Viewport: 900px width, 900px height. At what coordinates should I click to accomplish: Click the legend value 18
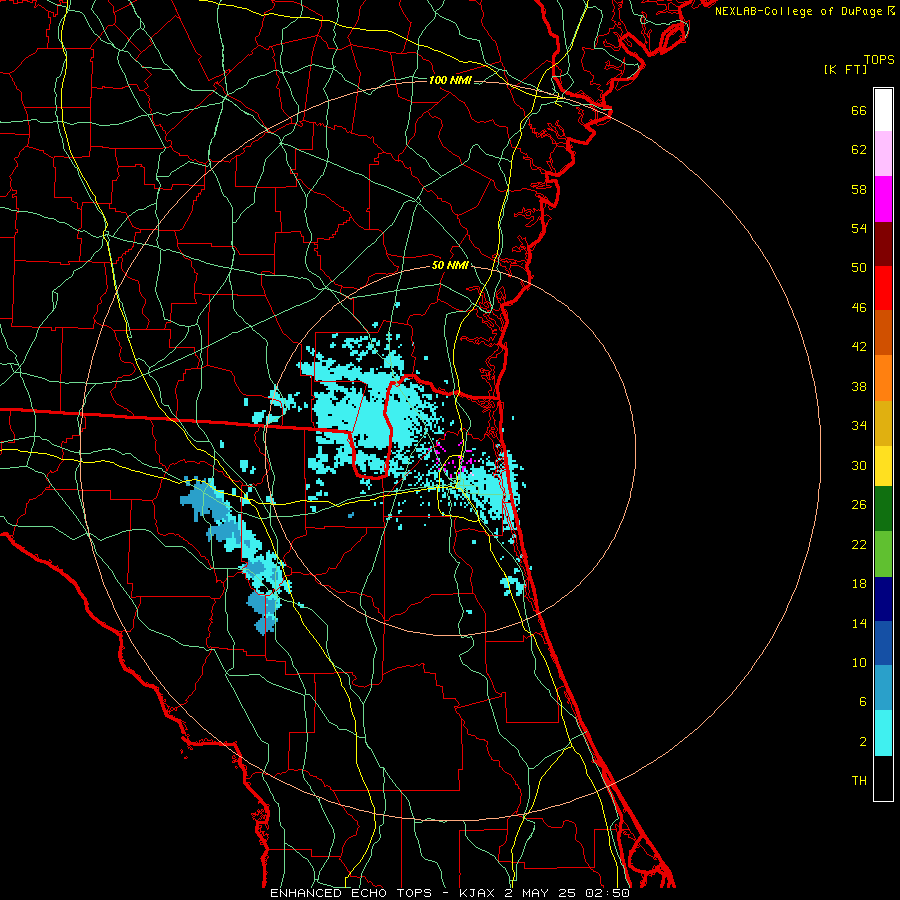coord(859,584)
